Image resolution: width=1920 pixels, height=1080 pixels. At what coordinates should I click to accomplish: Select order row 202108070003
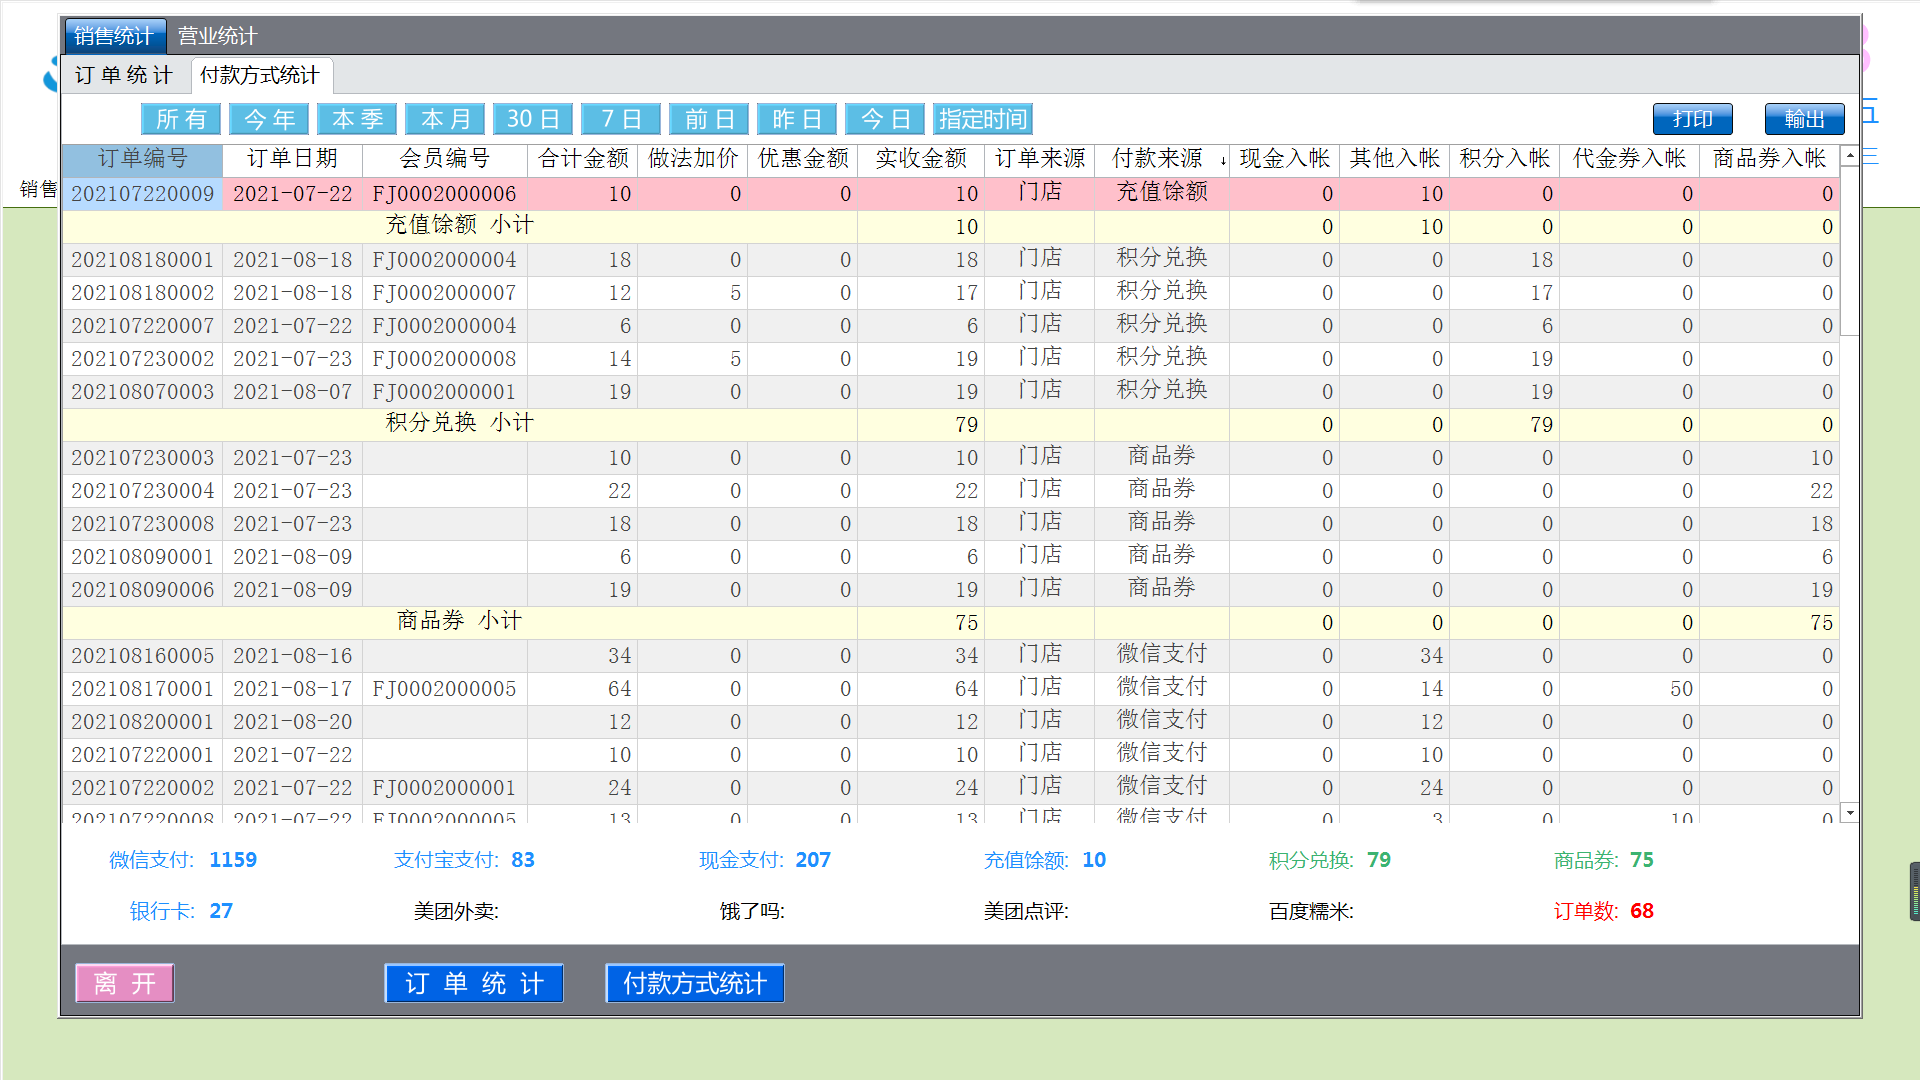click(x=950, y=392)
